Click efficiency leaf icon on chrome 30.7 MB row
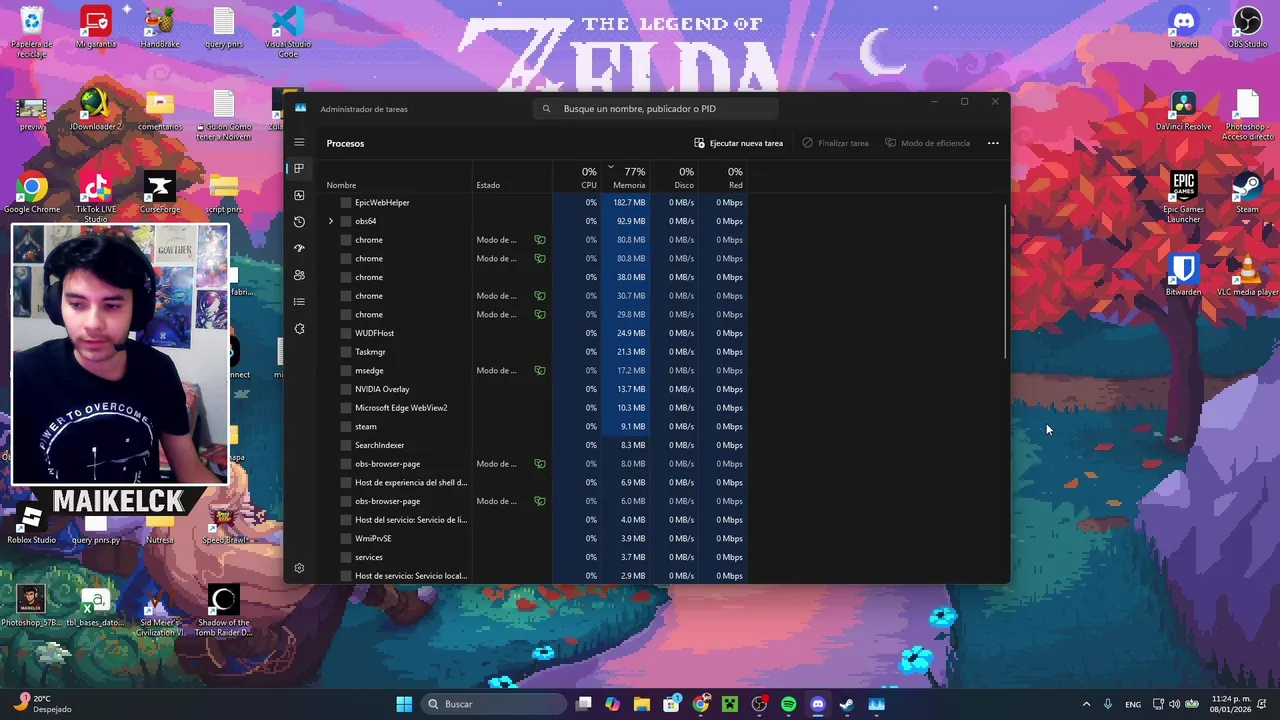The height and width of the screenshot is (720, 1280). coord(540,296)
